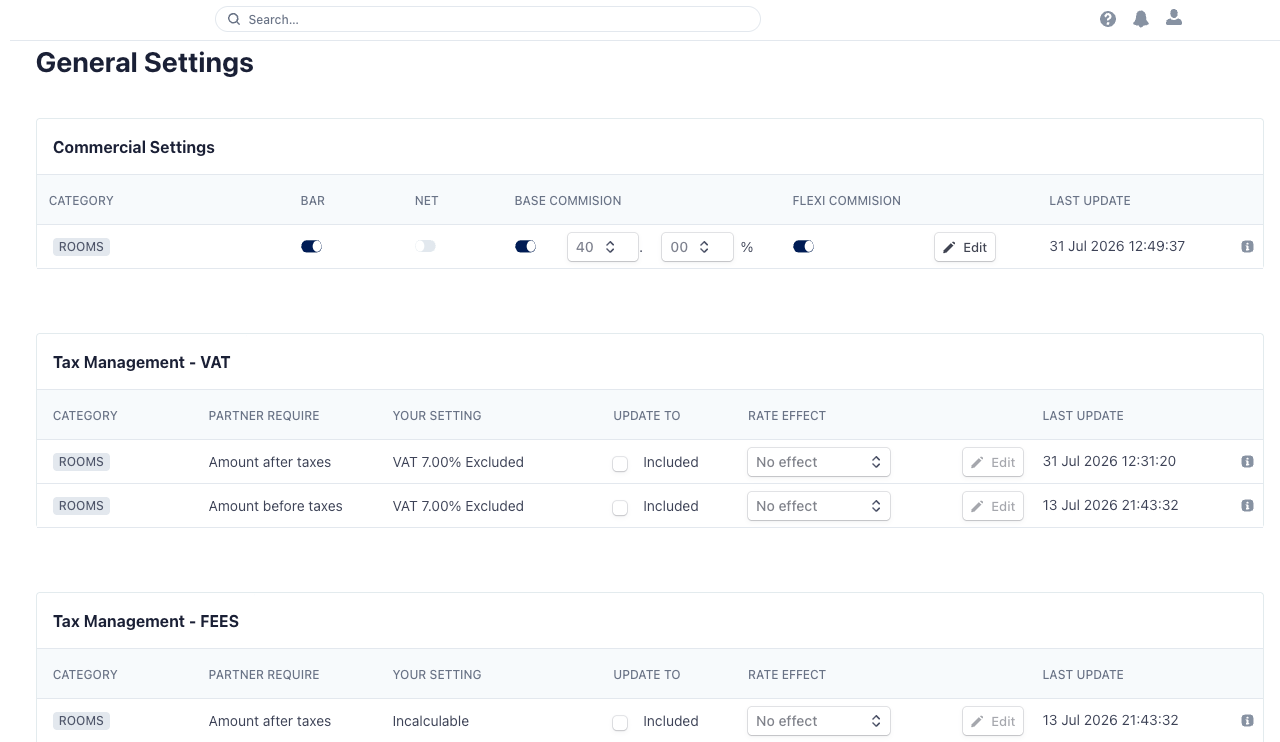Click the search magnifier icon
The image size is (1280, 742).
click(x=234, y=19)
